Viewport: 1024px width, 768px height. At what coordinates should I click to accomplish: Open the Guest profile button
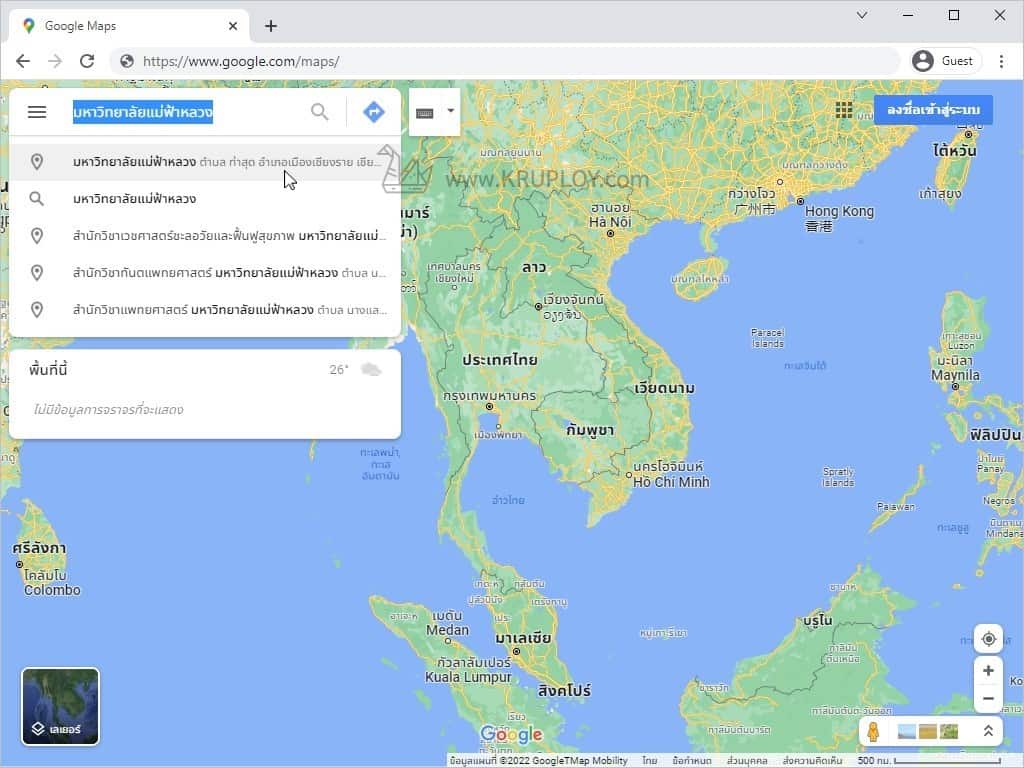pos(945,61)
